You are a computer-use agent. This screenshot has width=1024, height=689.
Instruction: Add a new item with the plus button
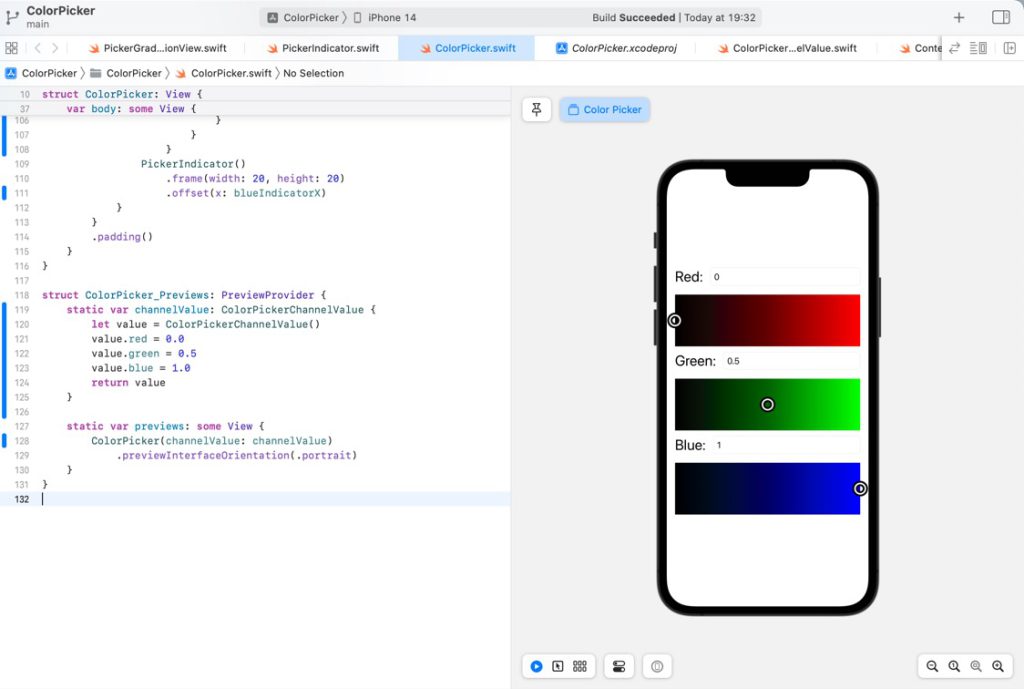(959, 18)
